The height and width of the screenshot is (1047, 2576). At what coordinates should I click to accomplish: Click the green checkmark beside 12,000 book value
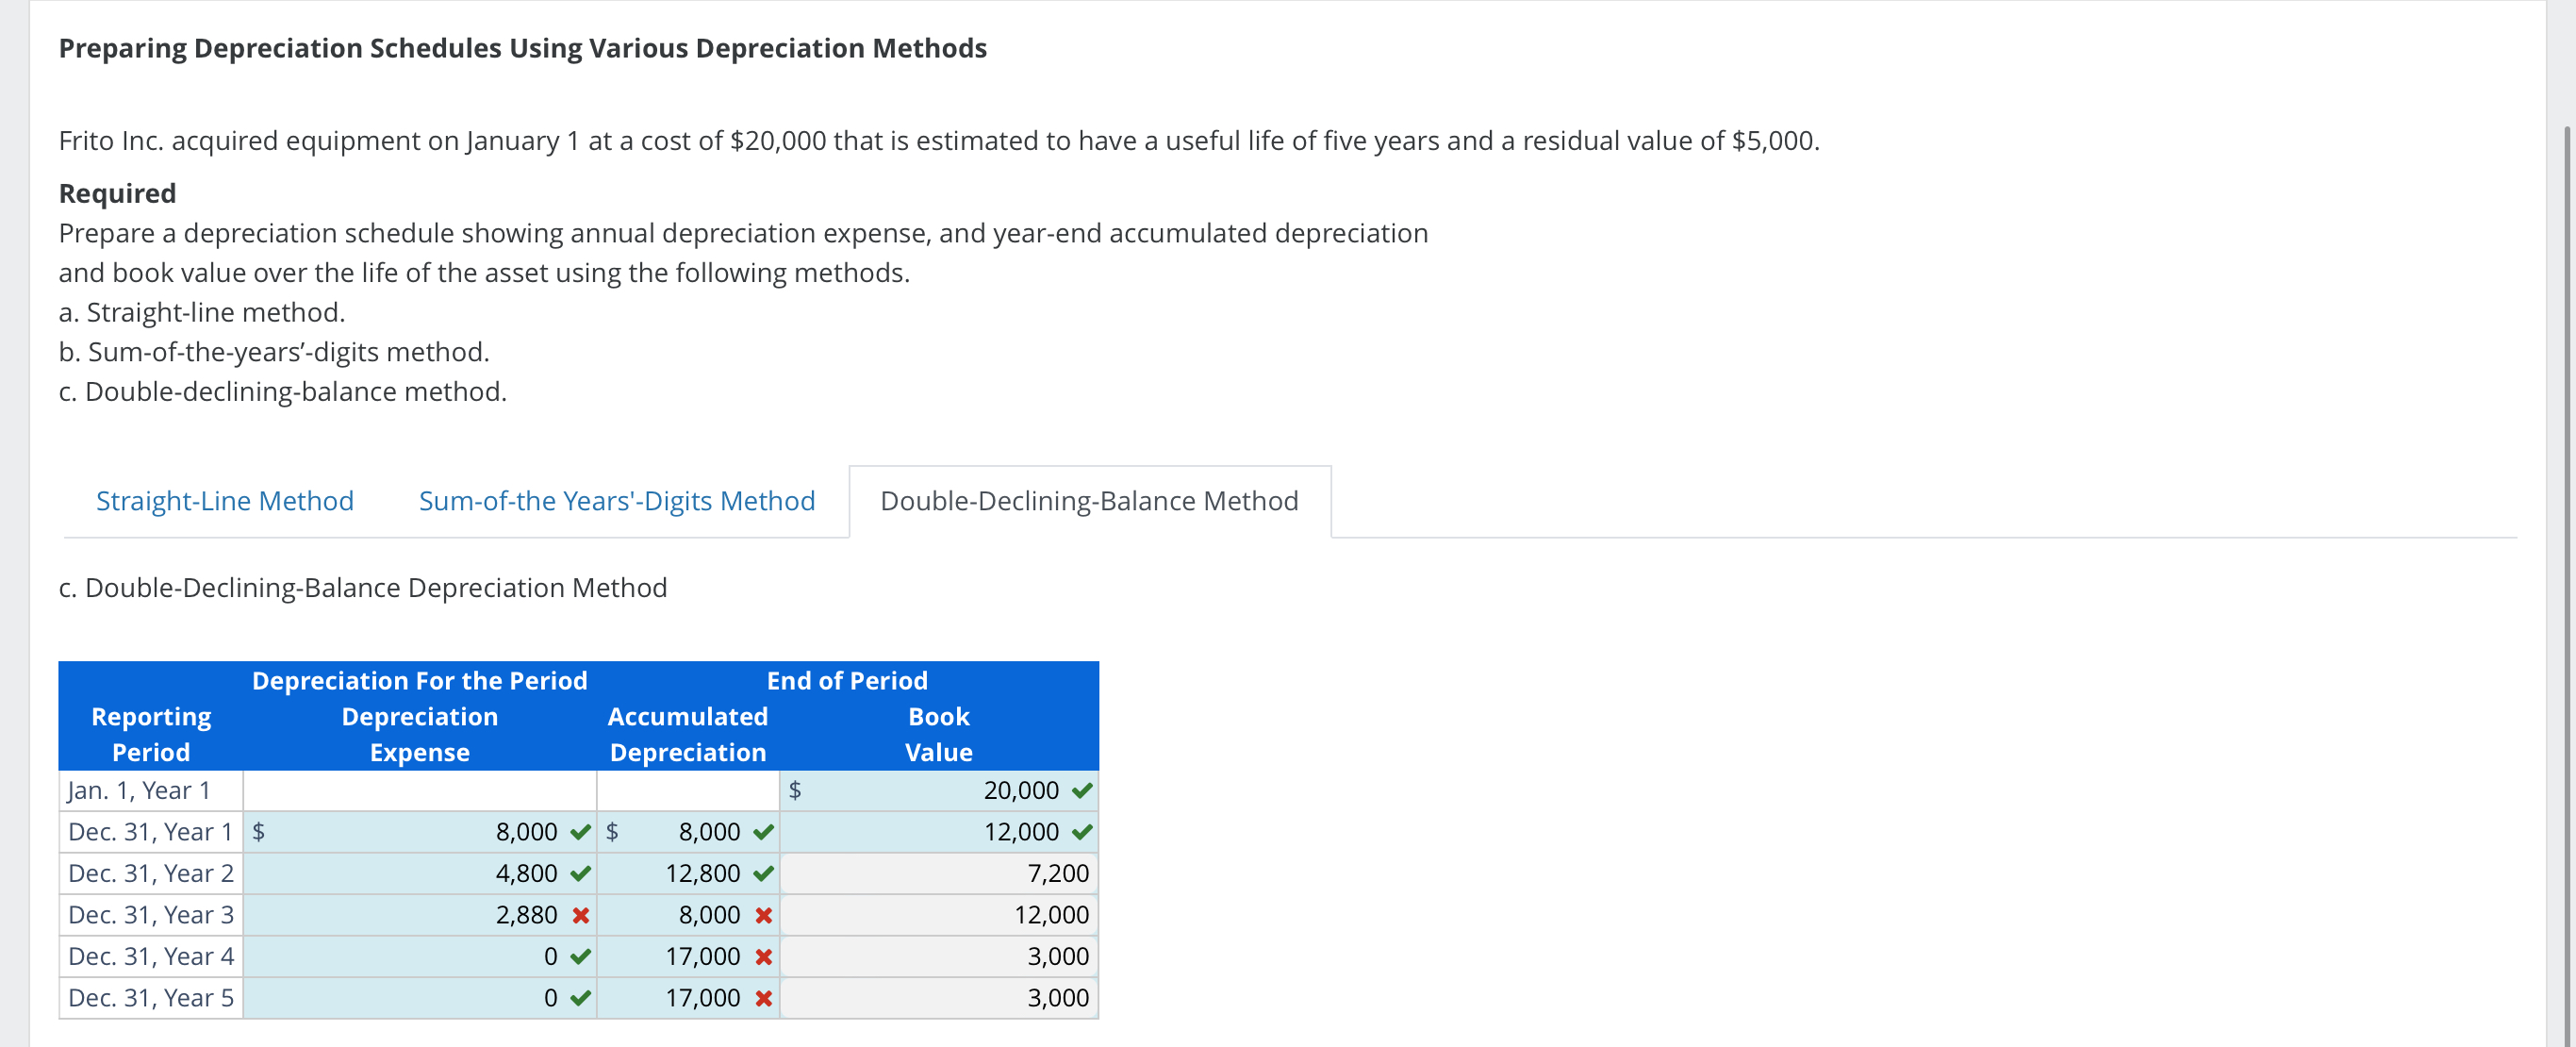[1082, 831]
